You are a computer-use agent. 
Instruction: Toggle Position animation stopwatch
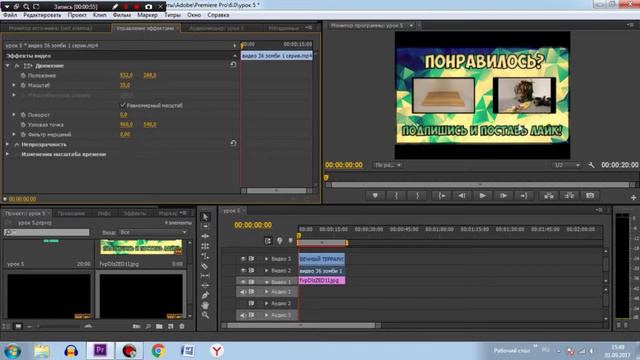[x=23, y=76]
